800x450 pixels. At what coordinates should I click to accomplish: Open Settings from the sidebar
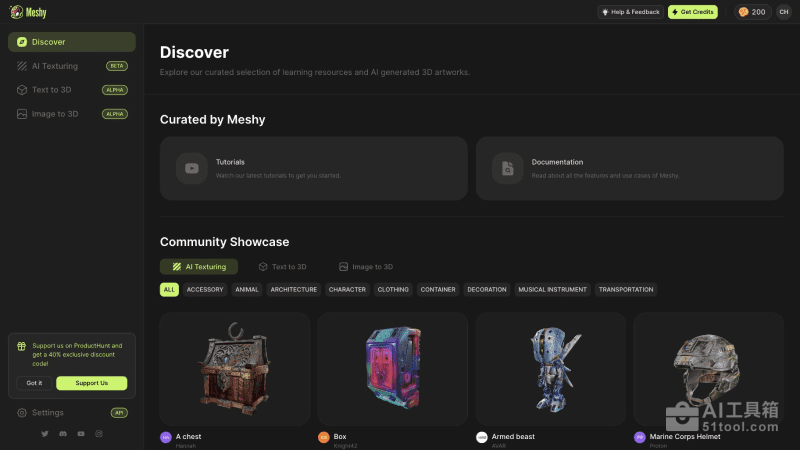pyautogui.click(x=47, y=412)
